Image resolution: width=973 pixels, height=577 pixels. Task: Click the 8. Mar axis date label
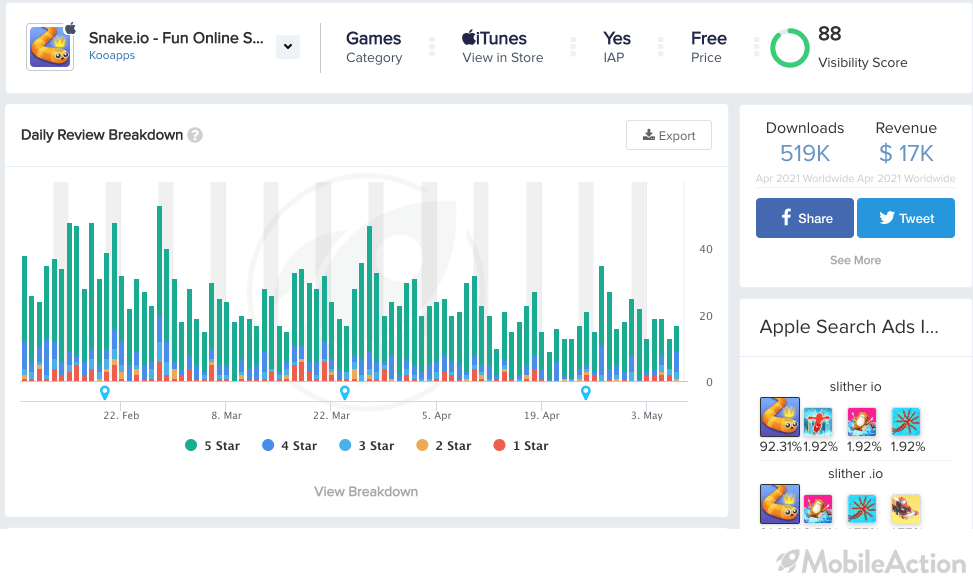[x=226, y=416]
